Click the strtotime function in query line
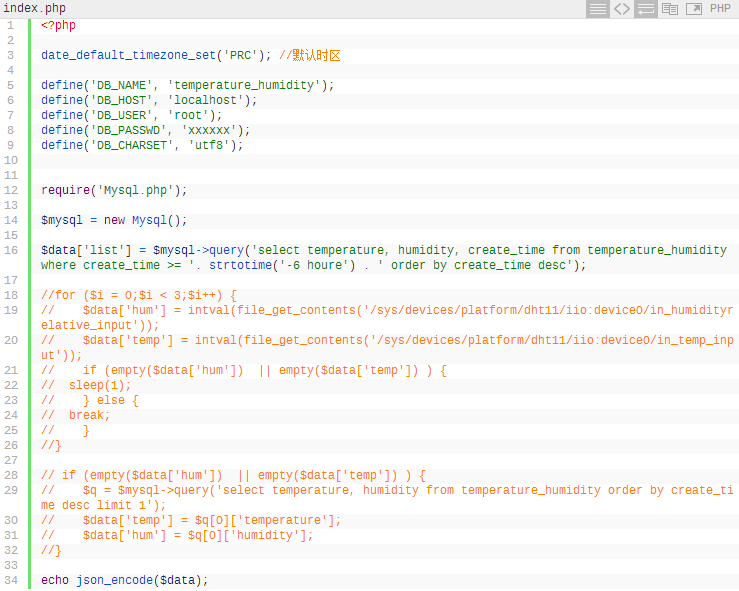739x591 pixels. [x=240, y=265]
